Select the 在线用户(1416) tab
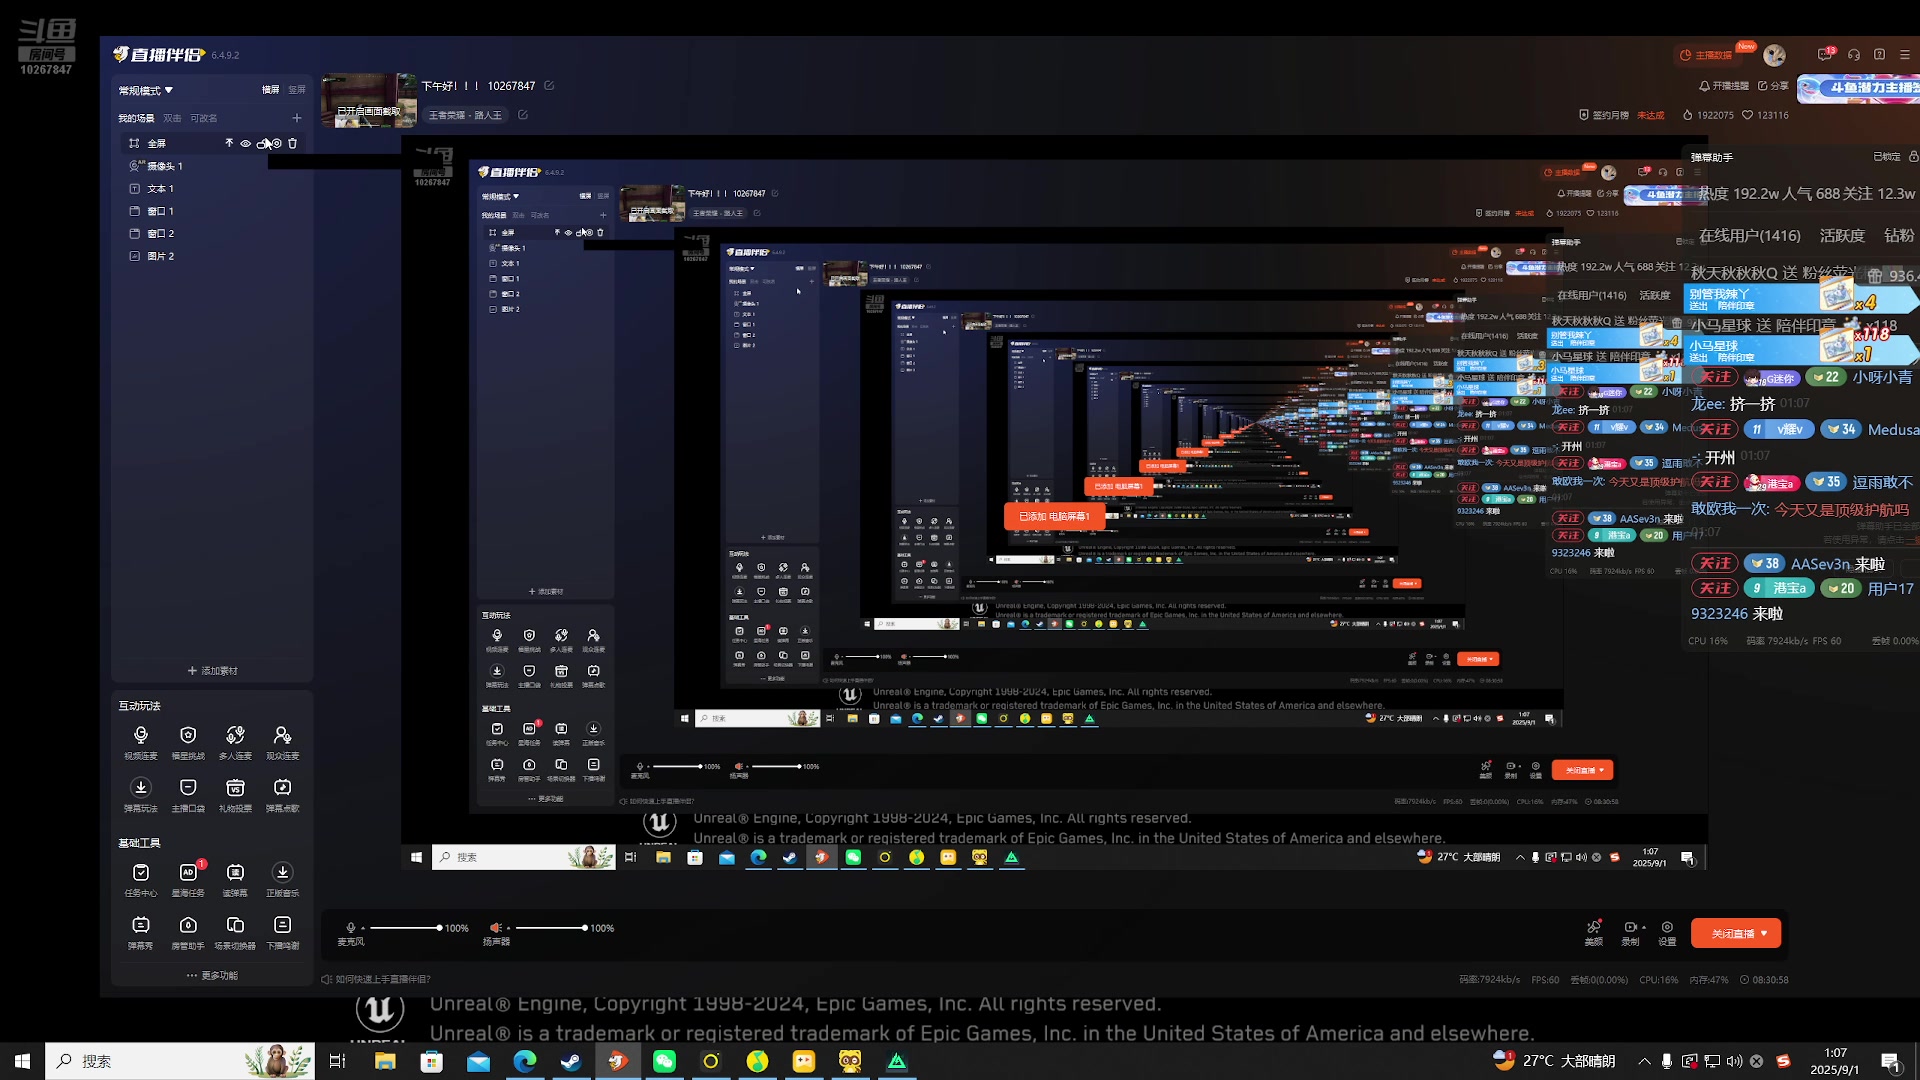This screenshot has width=1920, height=1080. [x=1749, y=236]
